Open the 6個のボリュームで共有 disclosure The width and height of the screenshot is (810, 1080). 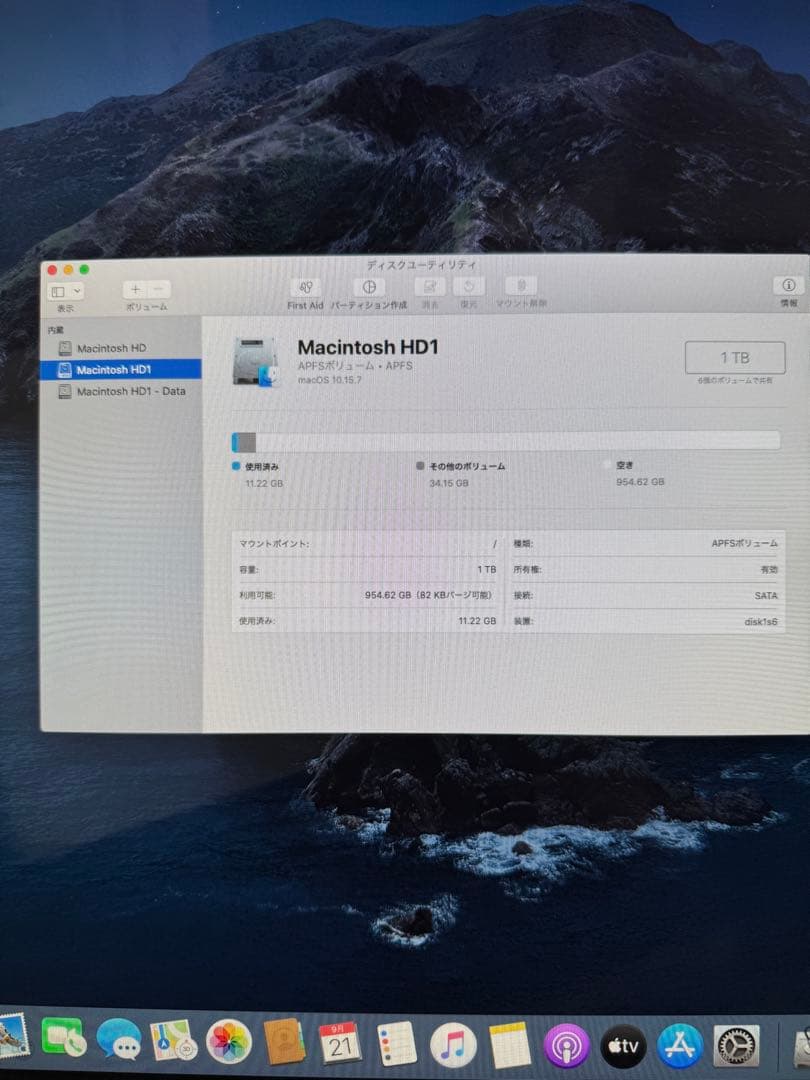[x=736, y=381]
